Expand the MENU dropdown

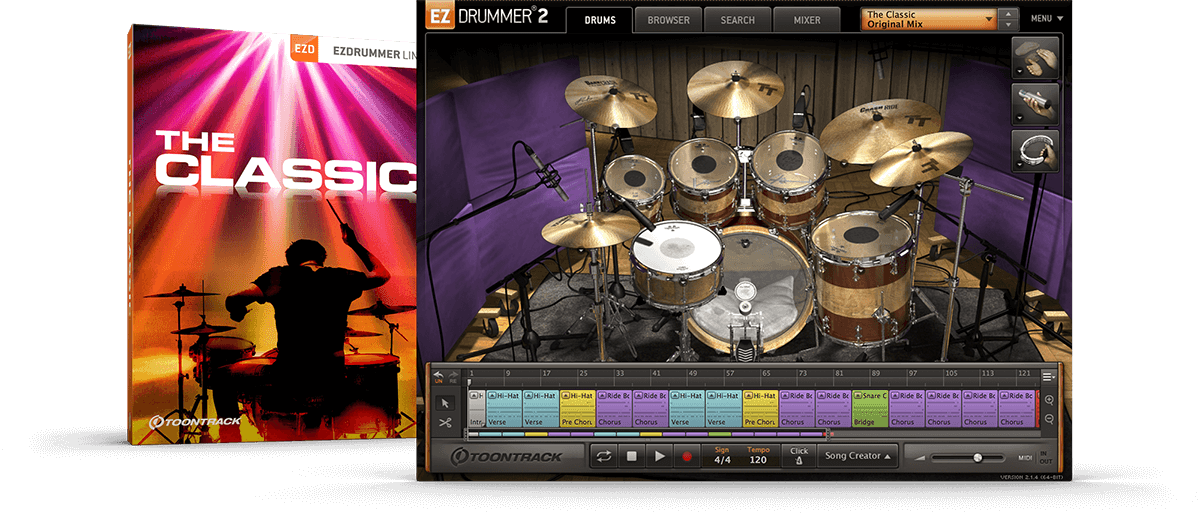[1047, 19]
